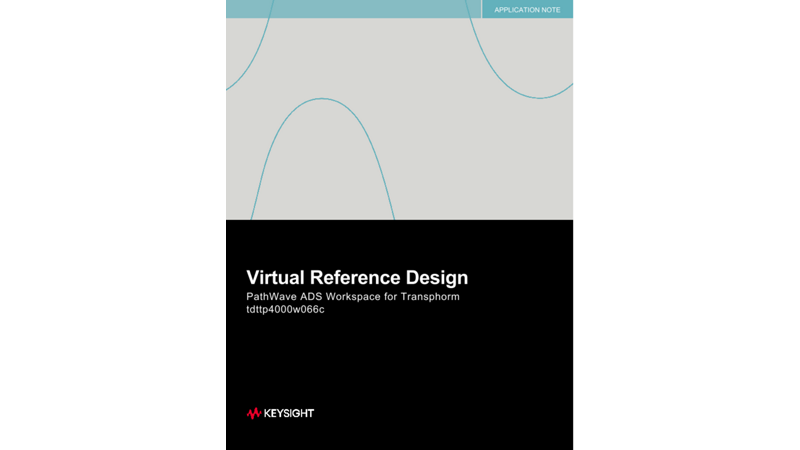Click the KEYSIGHT wordmark
This screenshot has width=800, height=450.
(289, 413)
